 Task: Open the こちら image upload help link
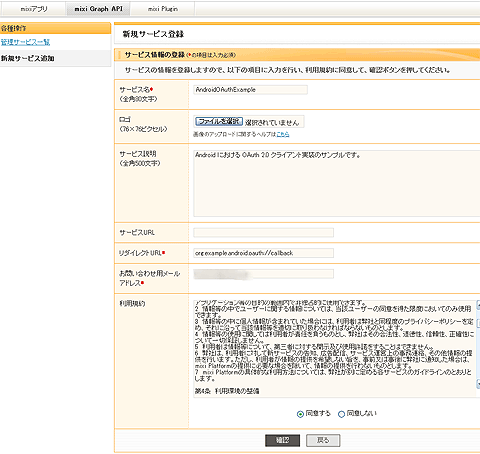283,134
